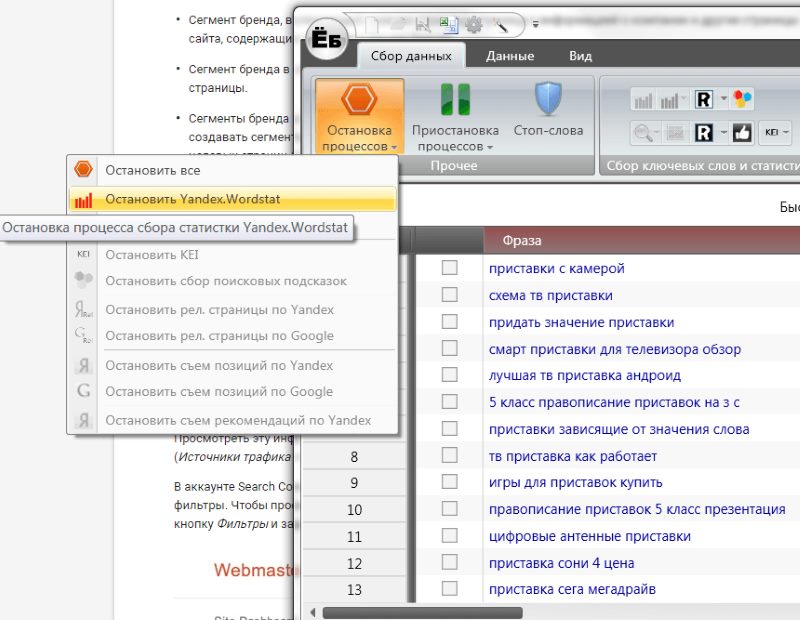Select Остановить съем позиций по Yandex
This screenshot has width=800, height=620.
tap(232, 365)
